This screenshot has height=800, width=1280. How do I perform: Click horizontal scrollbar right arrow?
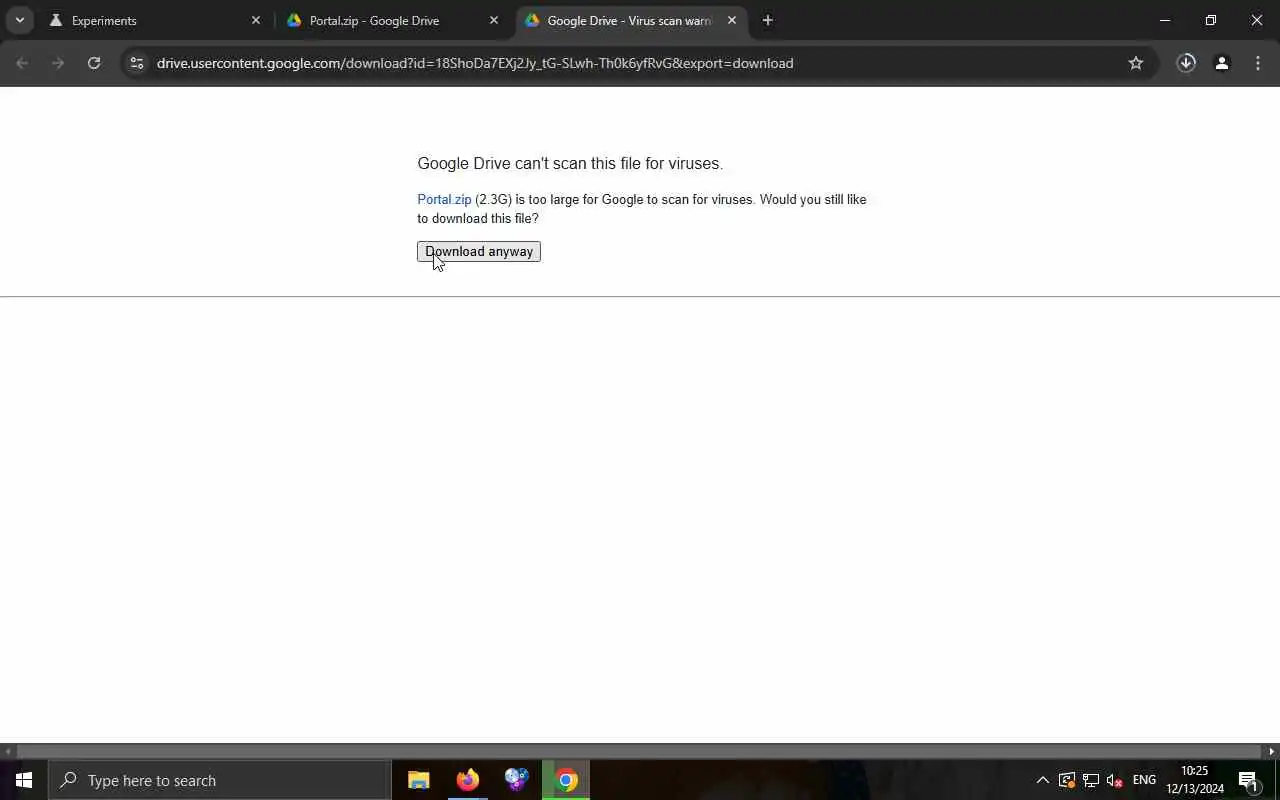coord(1271,751)
